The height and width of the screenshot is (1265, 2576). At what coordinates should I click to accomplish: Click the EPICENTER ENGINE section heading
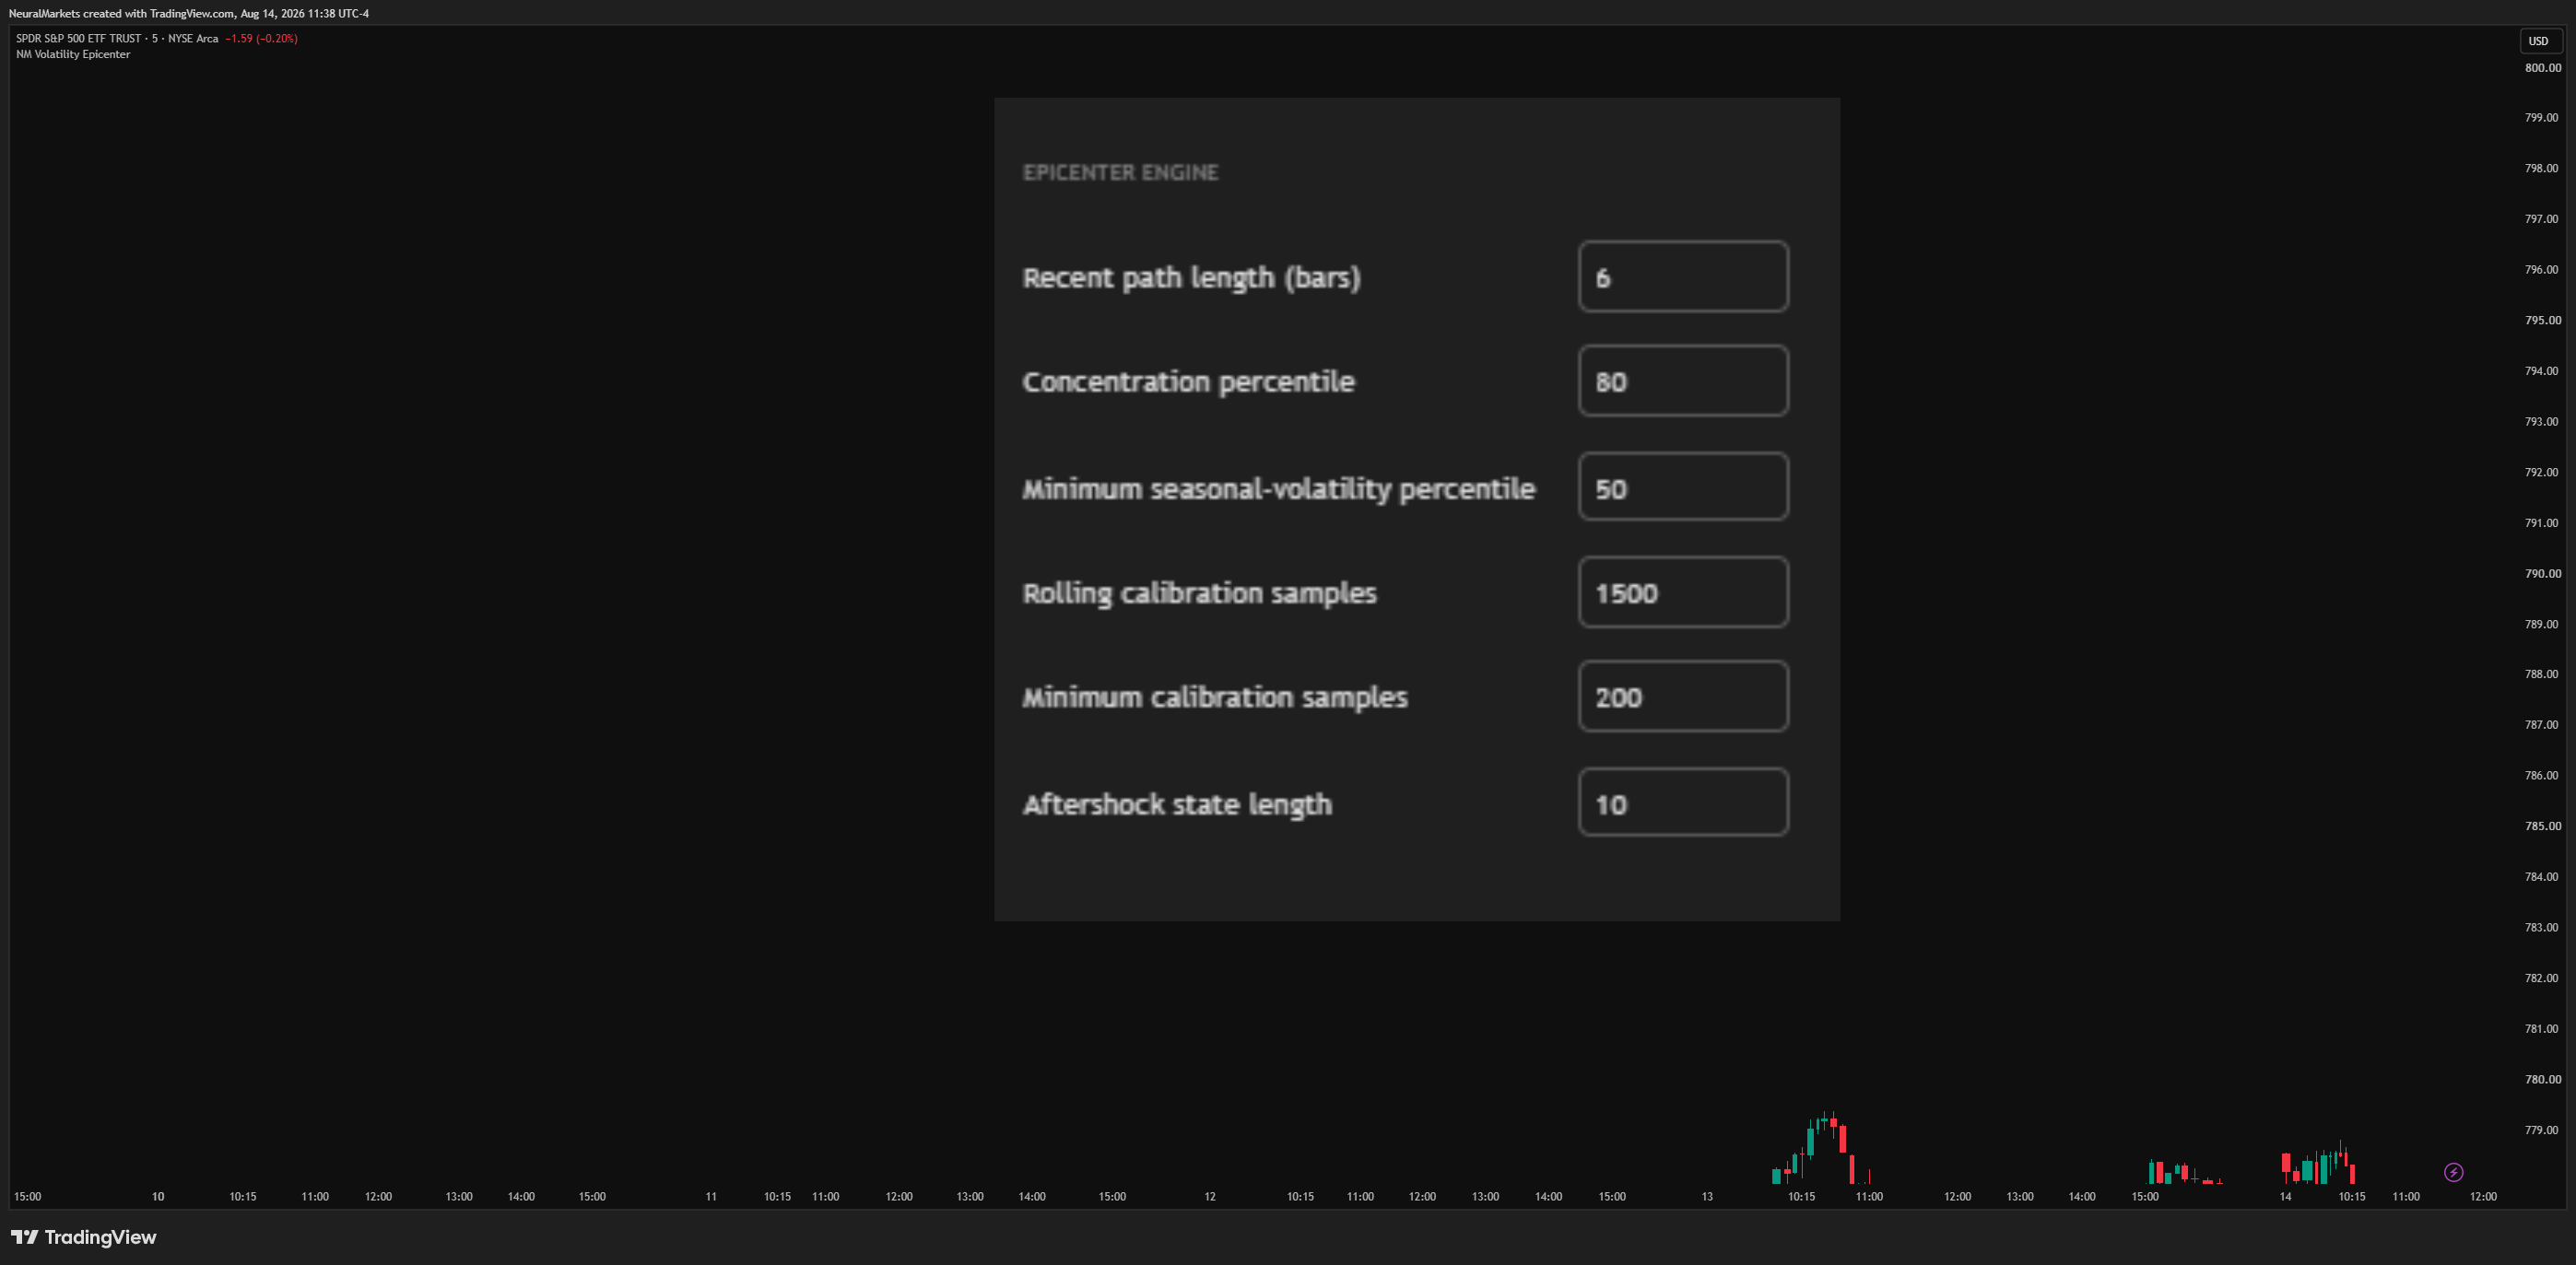click(1120, 172)
